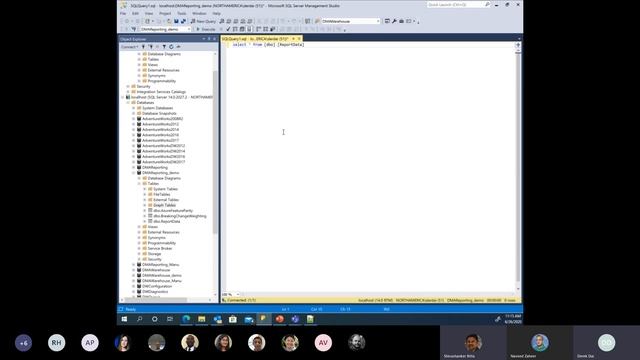Viewport: 640px width, 360px height.
Task: Expand the AdventureWorksDW2017 database node
Action: pyautogui.click(x=133, y=162)
